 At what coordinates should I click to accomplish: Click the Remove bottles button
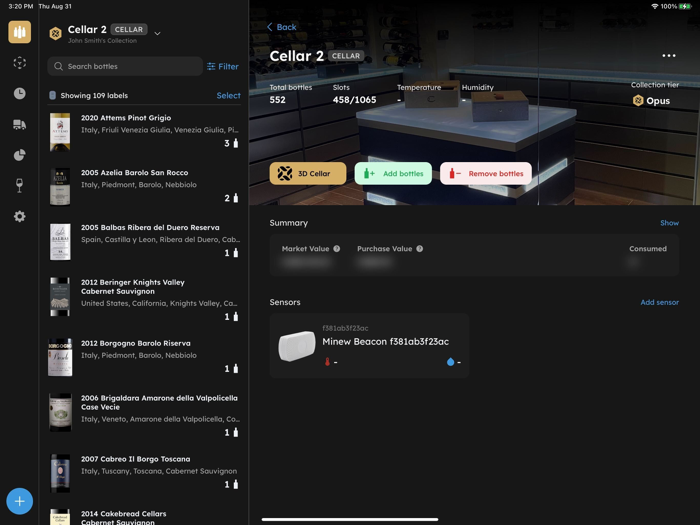[x=486, y=173]
